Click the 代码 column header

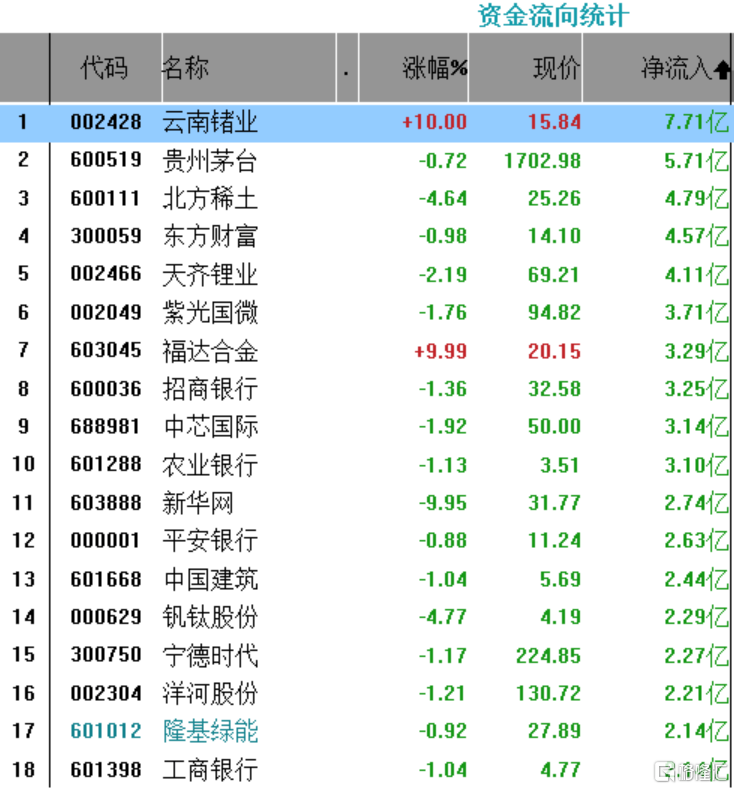[105, 68]
